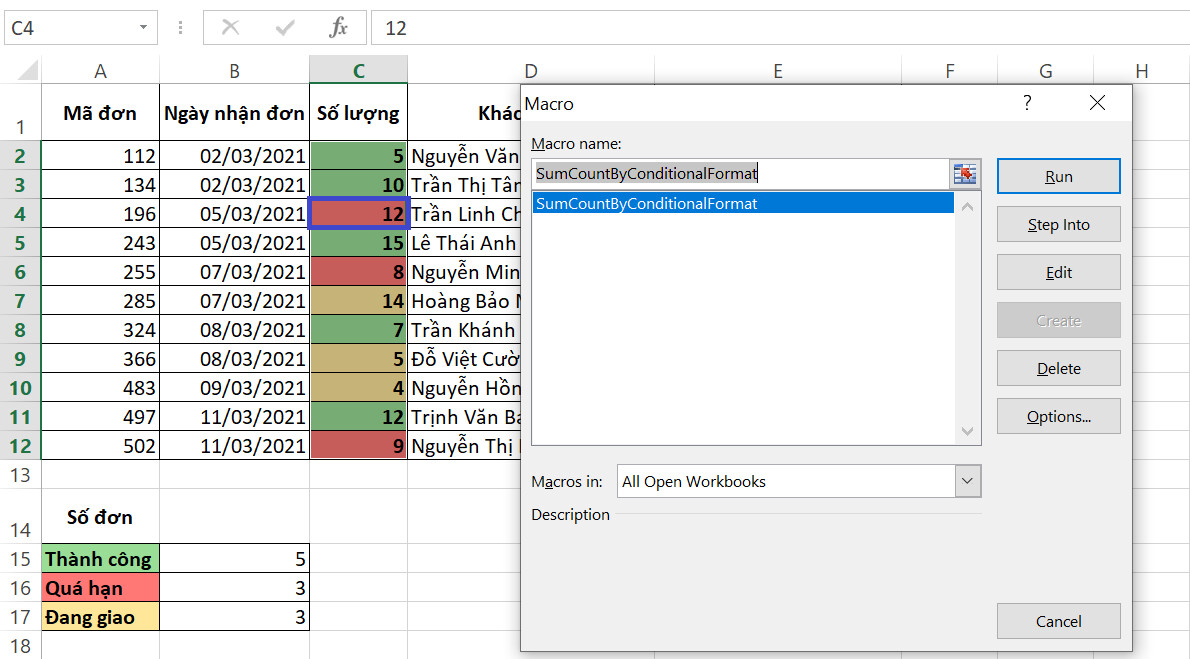The height and width of the screenshot is (659, 1190).
Task: Select column C header
Action: (358, 70)
